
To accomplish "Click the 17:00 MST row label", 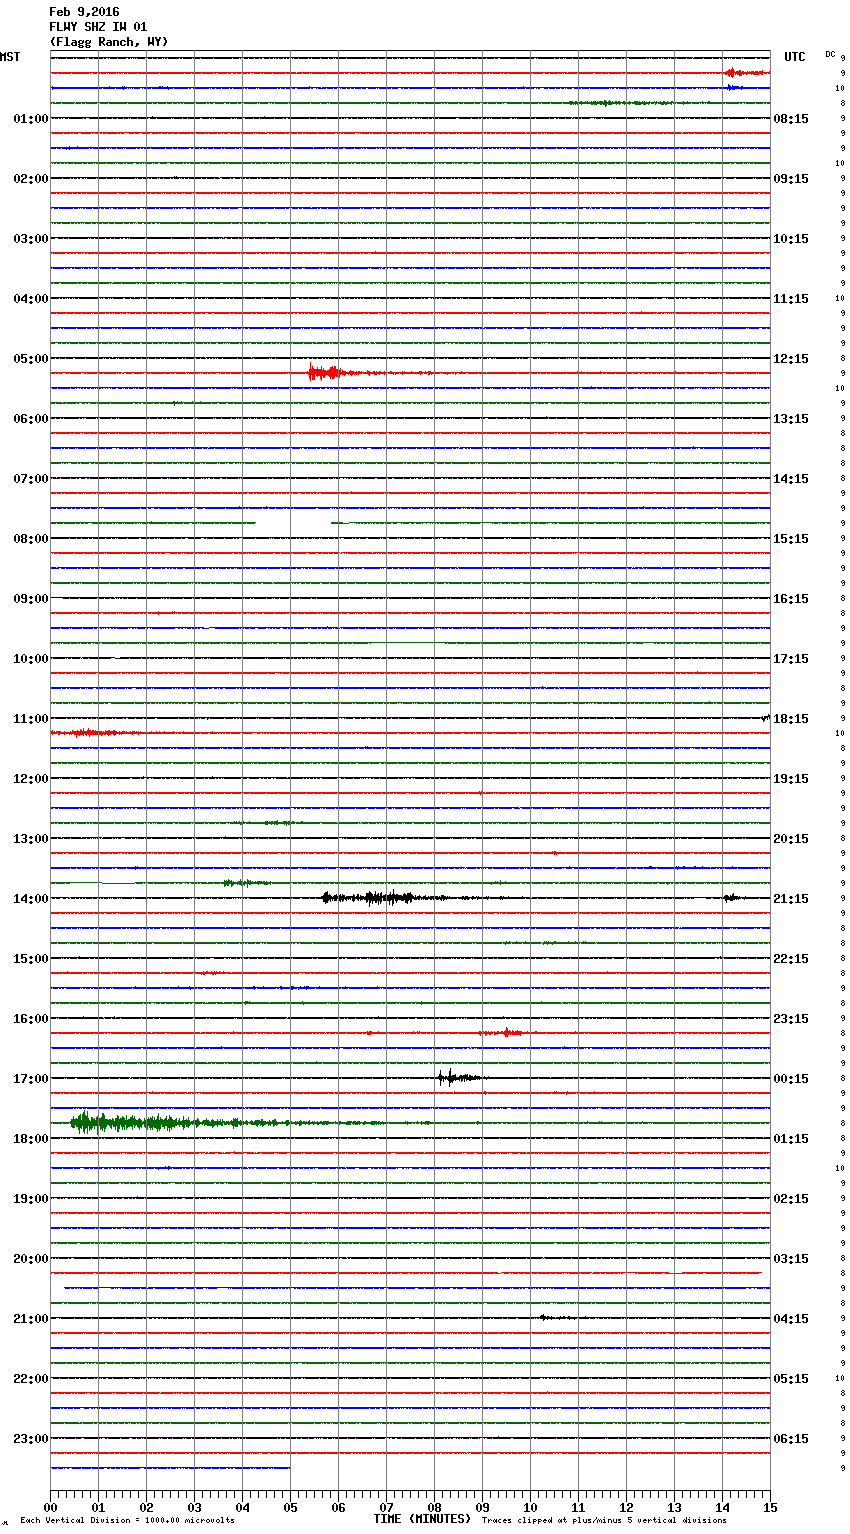I will pos(31,1079).
